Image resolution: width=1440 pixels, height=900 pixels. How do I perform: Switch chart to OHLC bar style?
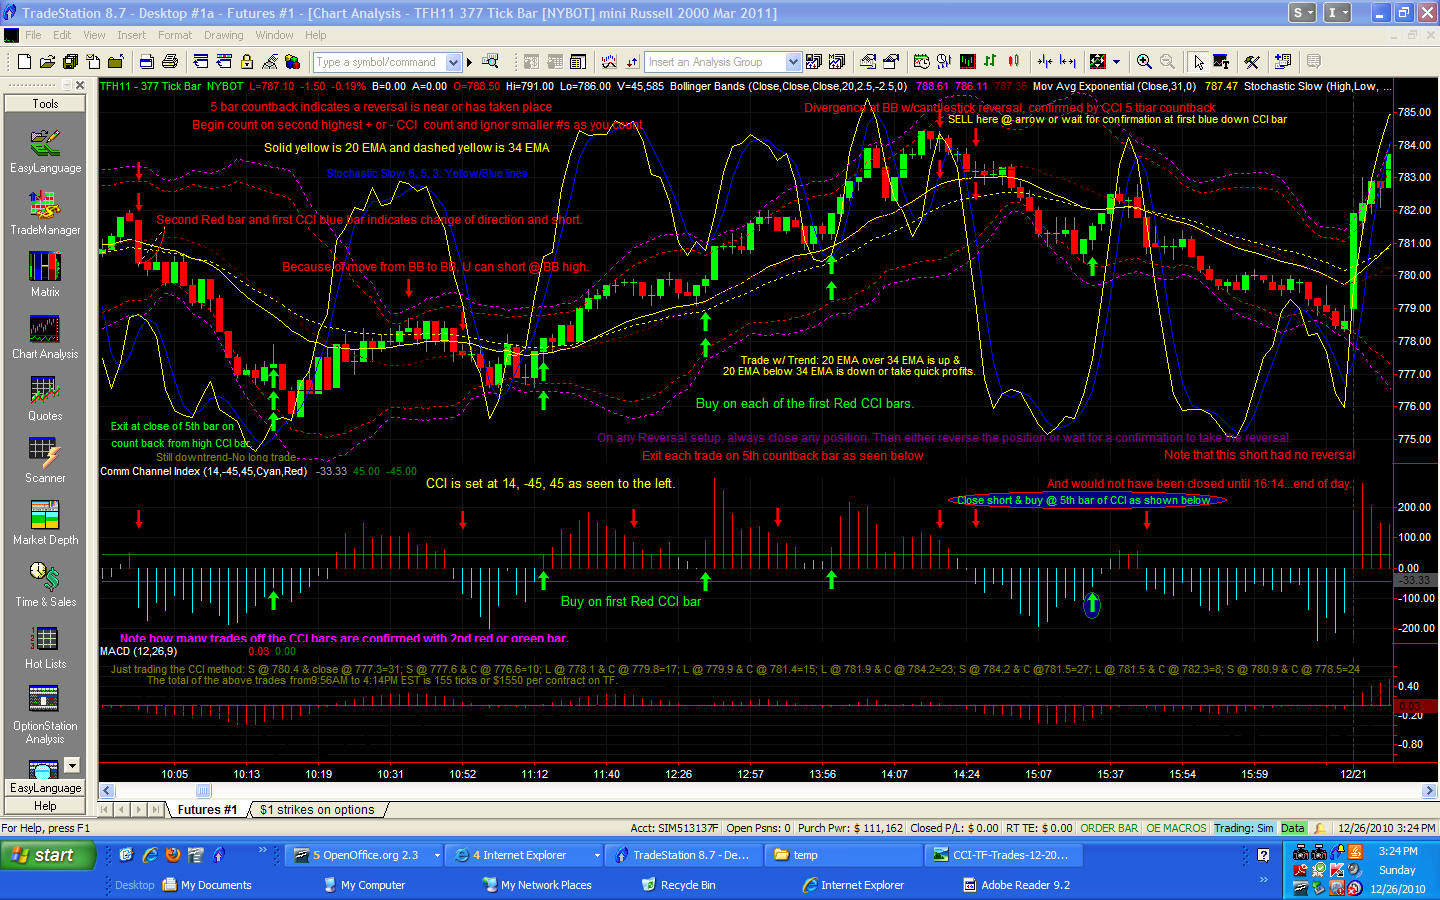point(990,62)
